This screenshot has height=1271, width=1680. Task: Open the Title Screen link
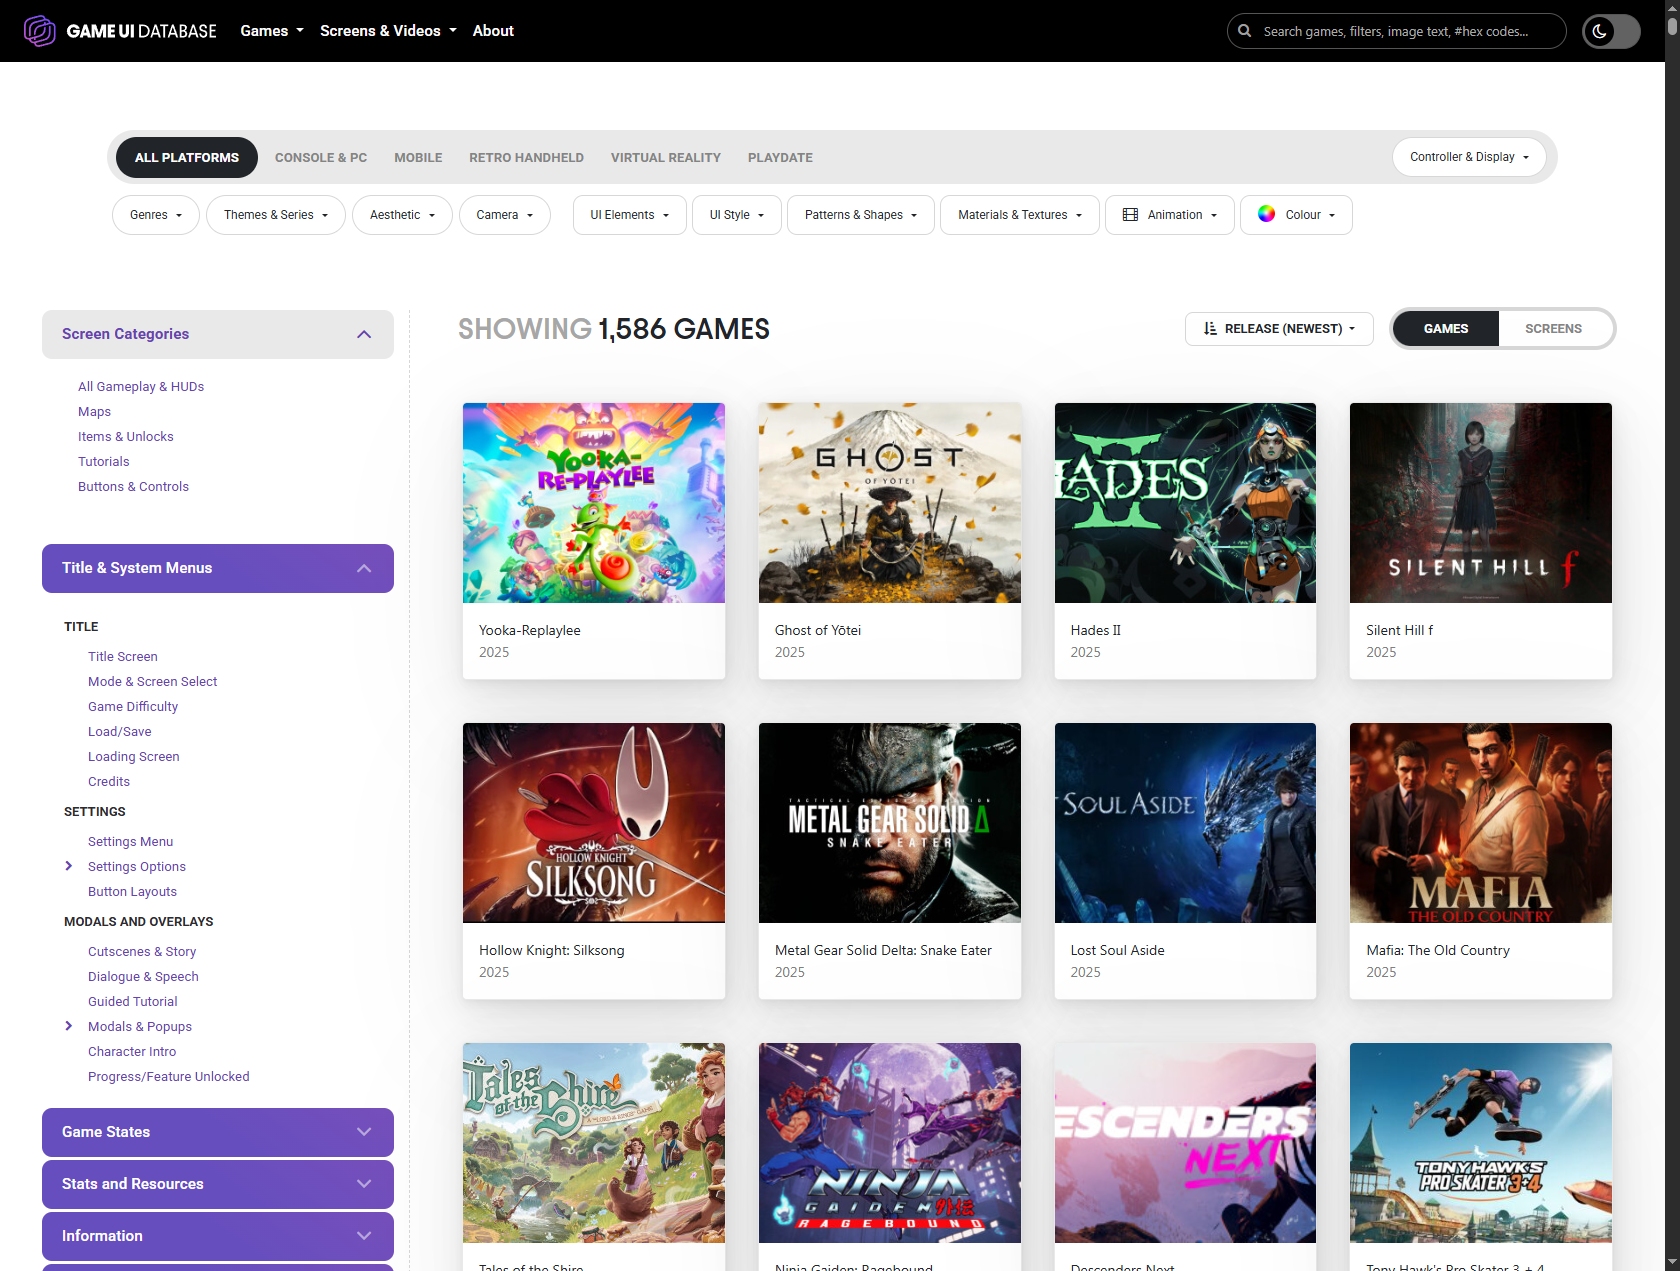click(122, 656)
